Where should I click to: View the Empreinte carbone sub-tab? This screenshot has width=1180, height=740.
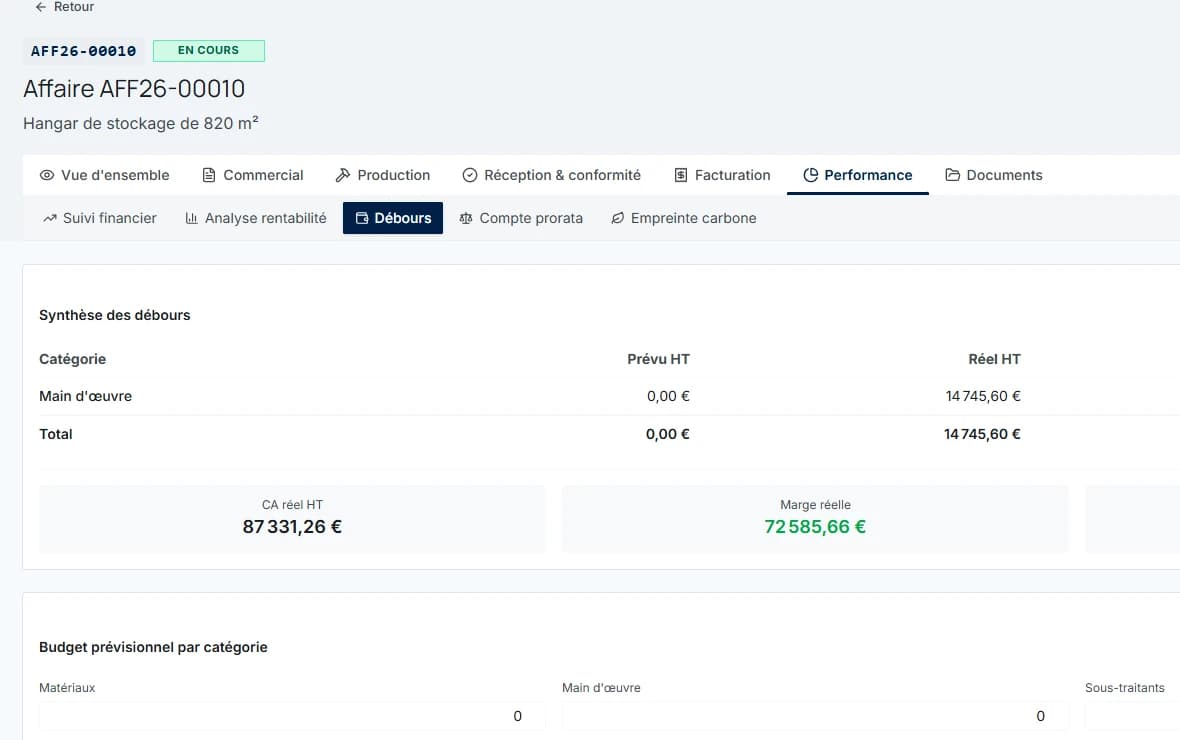click(684, 218)
